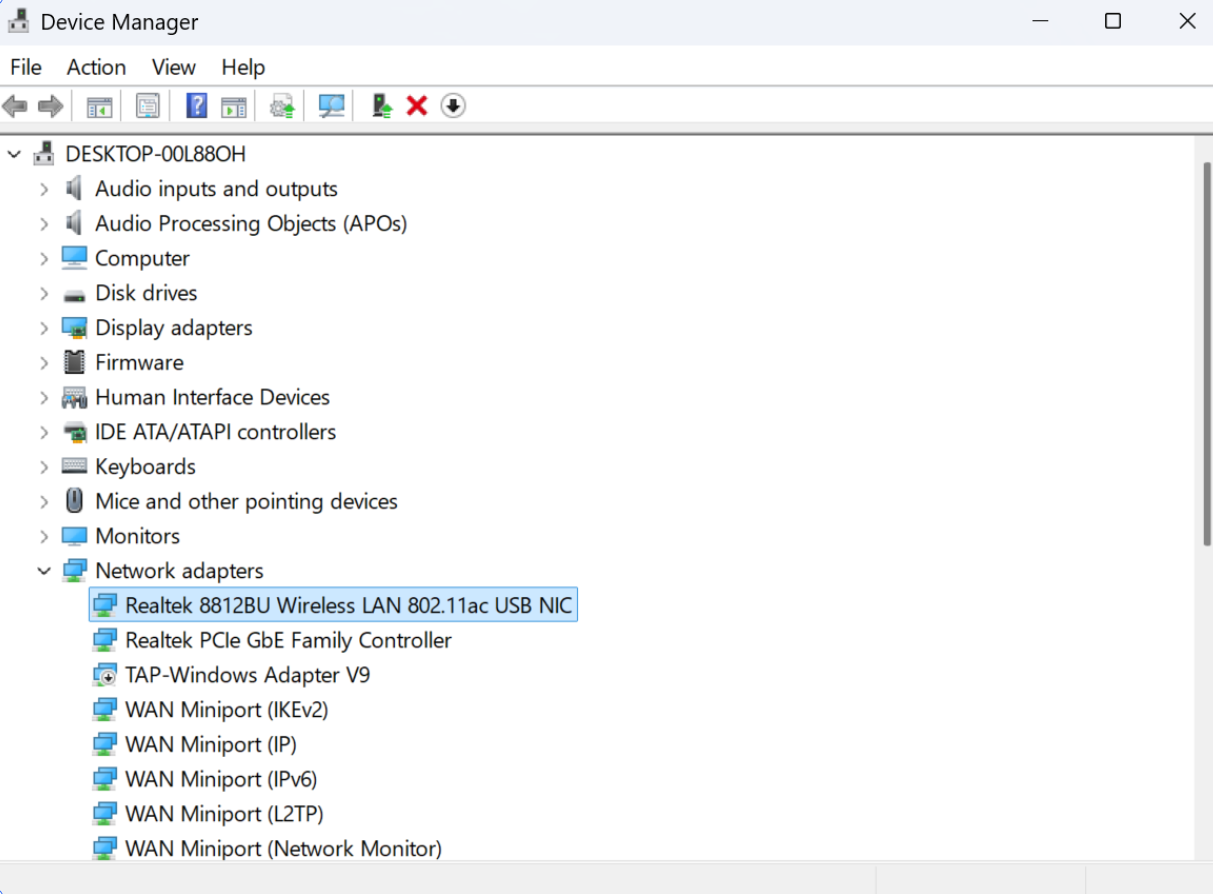Collapse the Network adapters category
Viewport: 1213px width, 894px height.
[44, 571]
